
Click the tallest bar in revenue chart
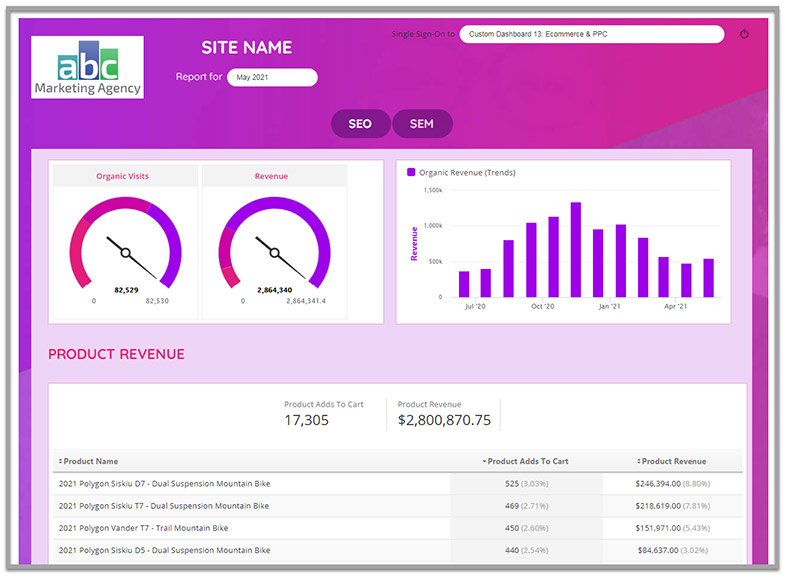click(576, 249)
